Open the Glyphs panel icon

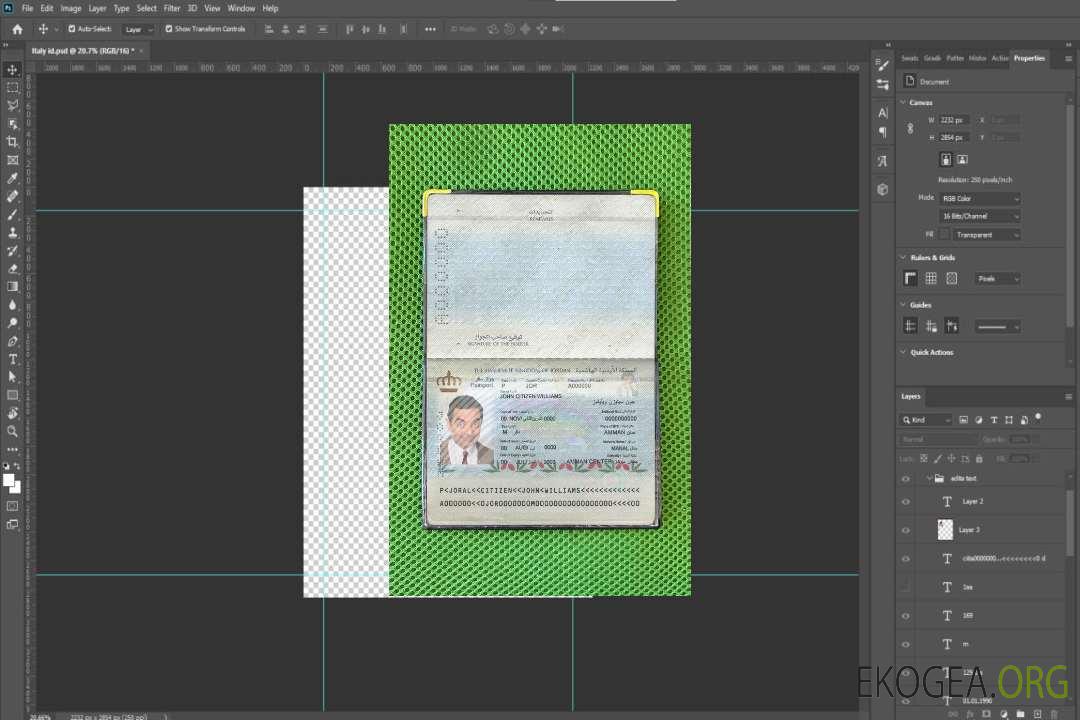(883, 161)
